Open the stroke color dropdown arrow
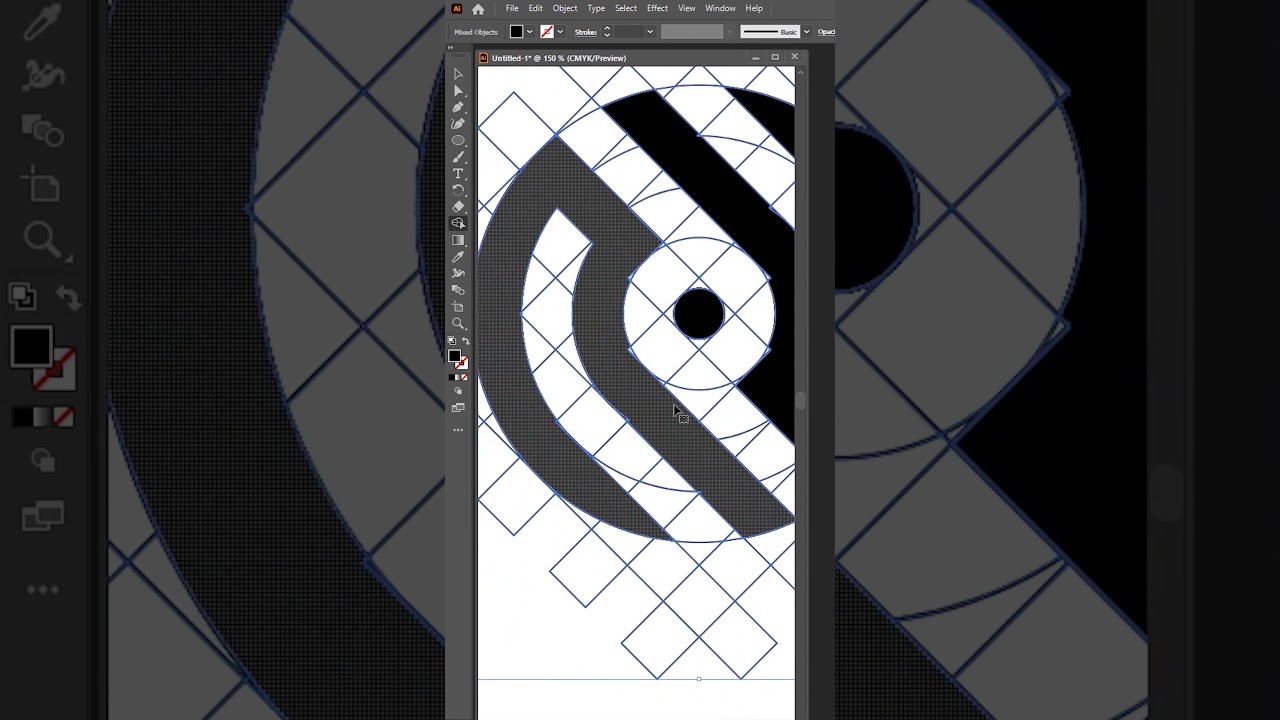 click(x=560, y=32)
